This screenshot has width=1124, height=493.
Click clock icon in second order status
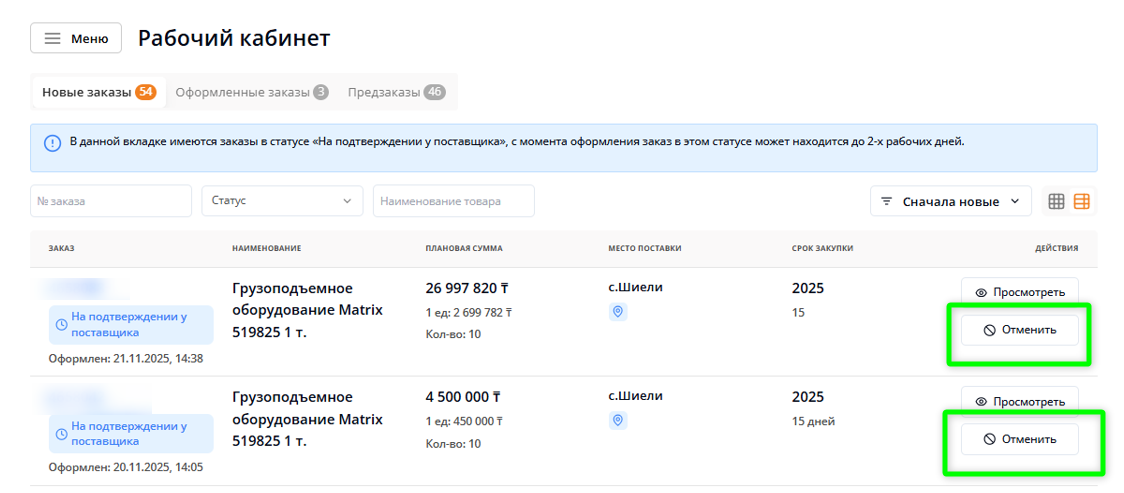click(61, 434)
